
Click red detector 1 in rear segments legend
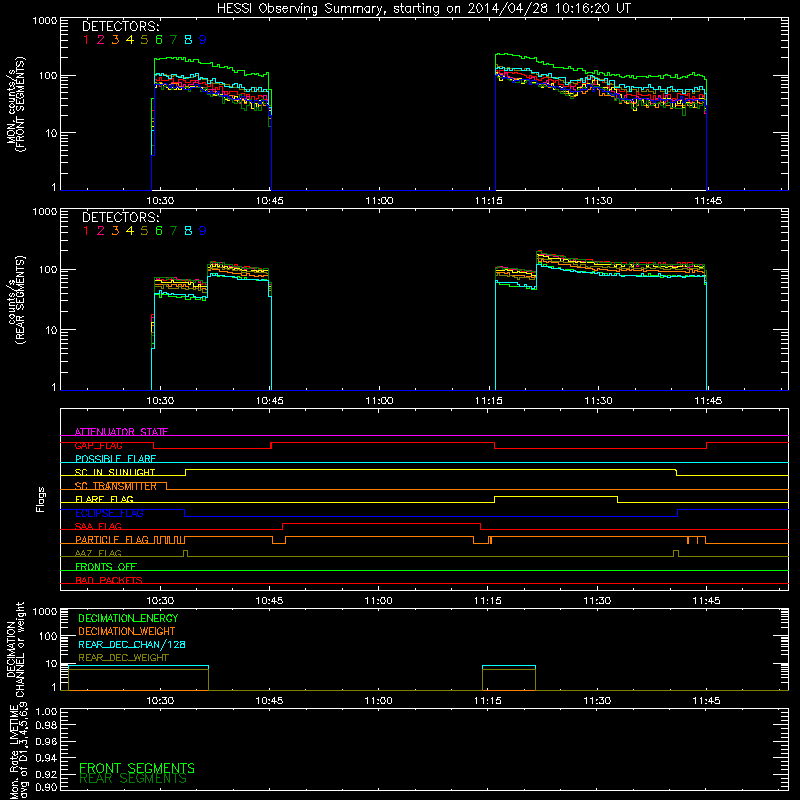86,231
